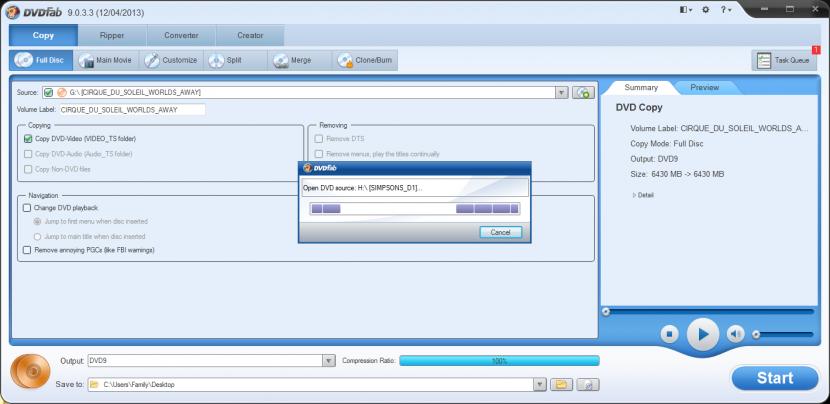Switch to the Converter tab
Viewport: 830px width, 404px height.
point(181,35)
